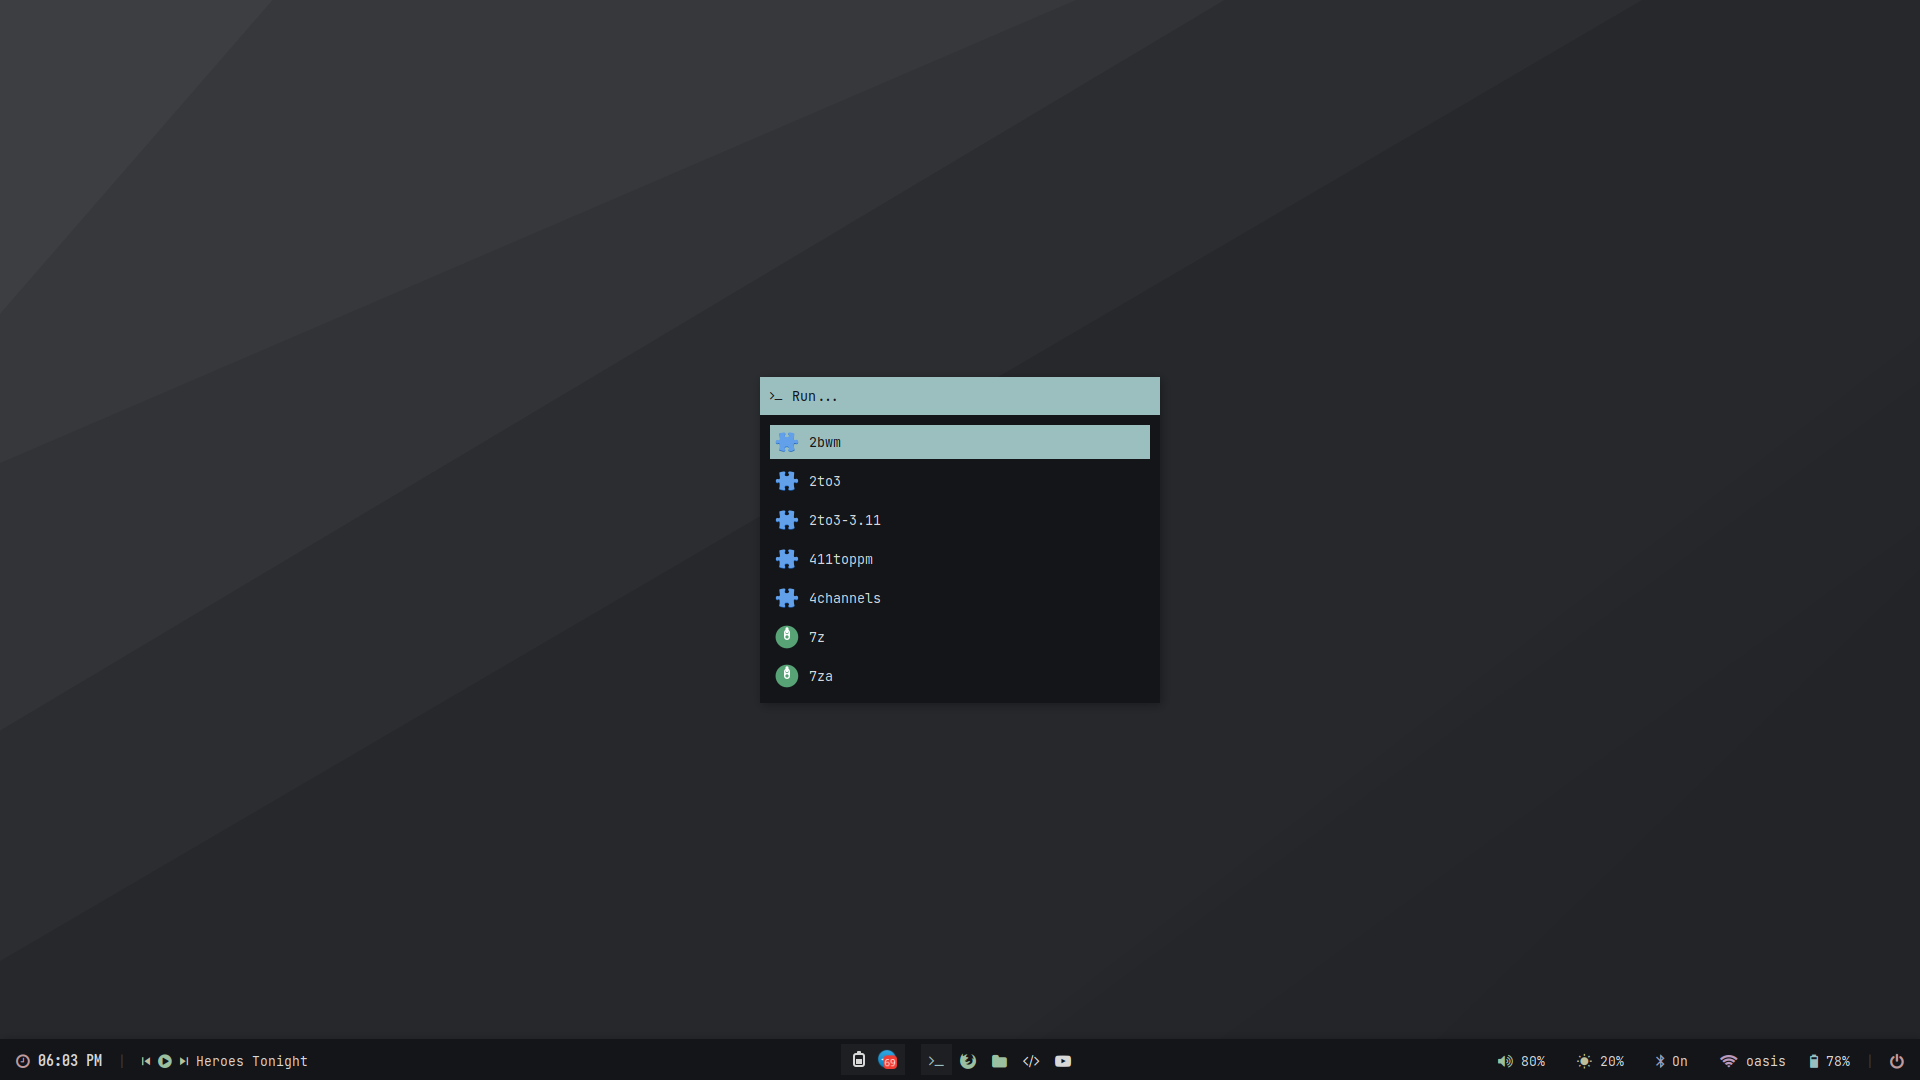
Task: Click the oasis Wi-Fi indicator
Action: (x=1752, y=1061)
